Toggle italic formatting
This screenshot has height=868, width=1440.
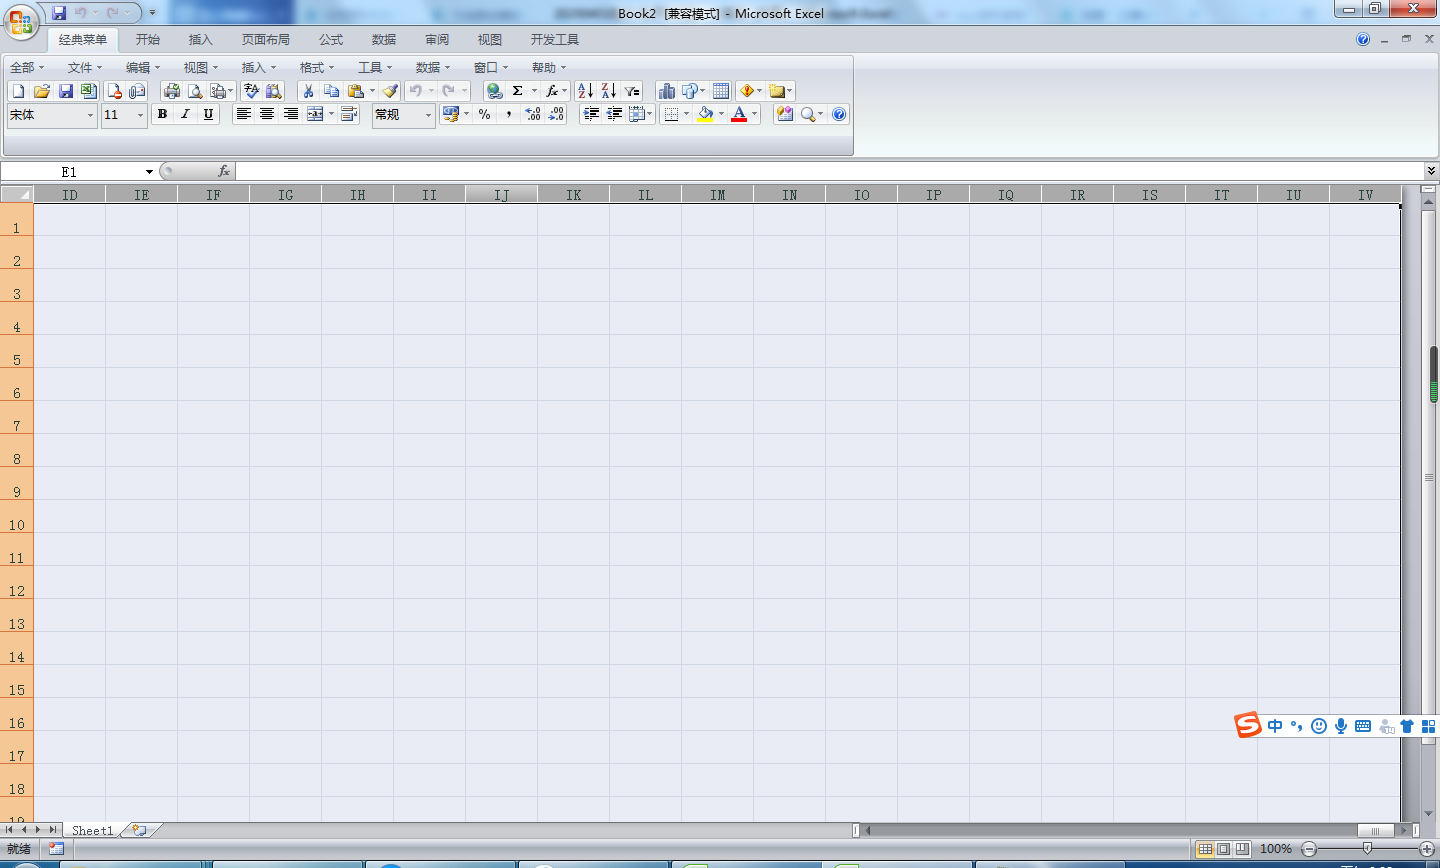(x=185, y=115)
